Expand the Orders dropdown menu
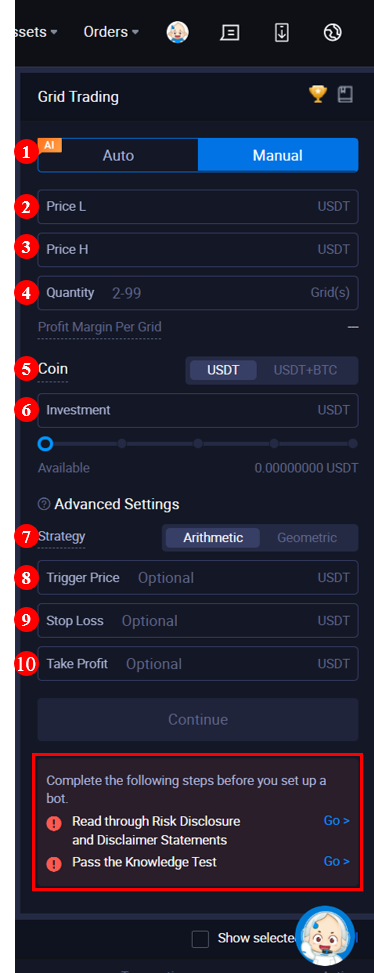 [111, 32]
